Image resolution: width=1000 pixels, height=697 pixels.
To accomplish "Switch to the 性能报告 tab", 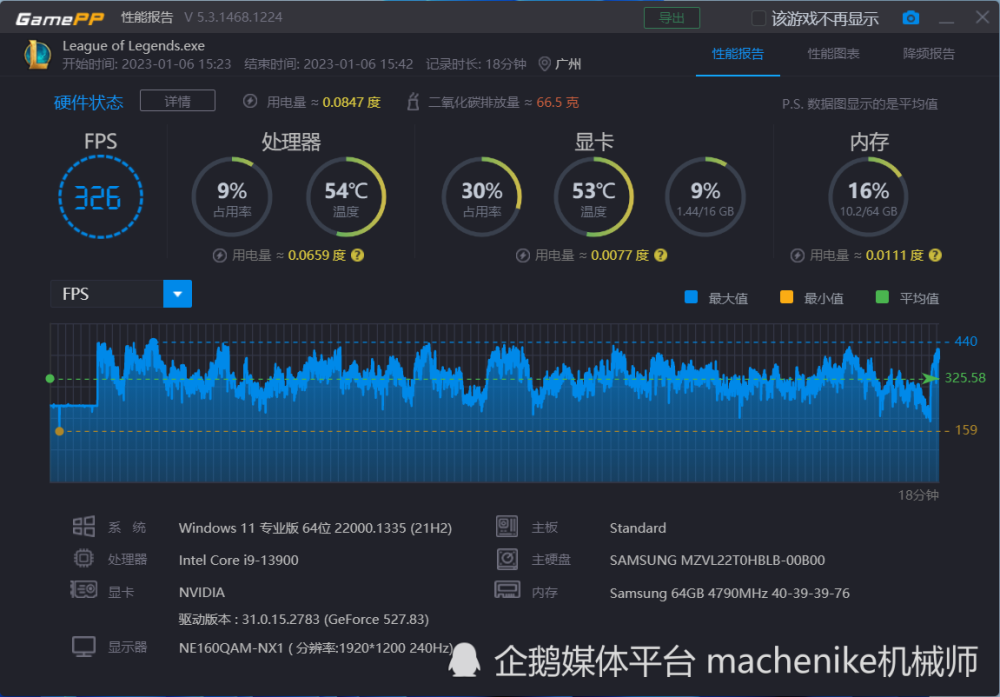I will click(x=737, y=54).
